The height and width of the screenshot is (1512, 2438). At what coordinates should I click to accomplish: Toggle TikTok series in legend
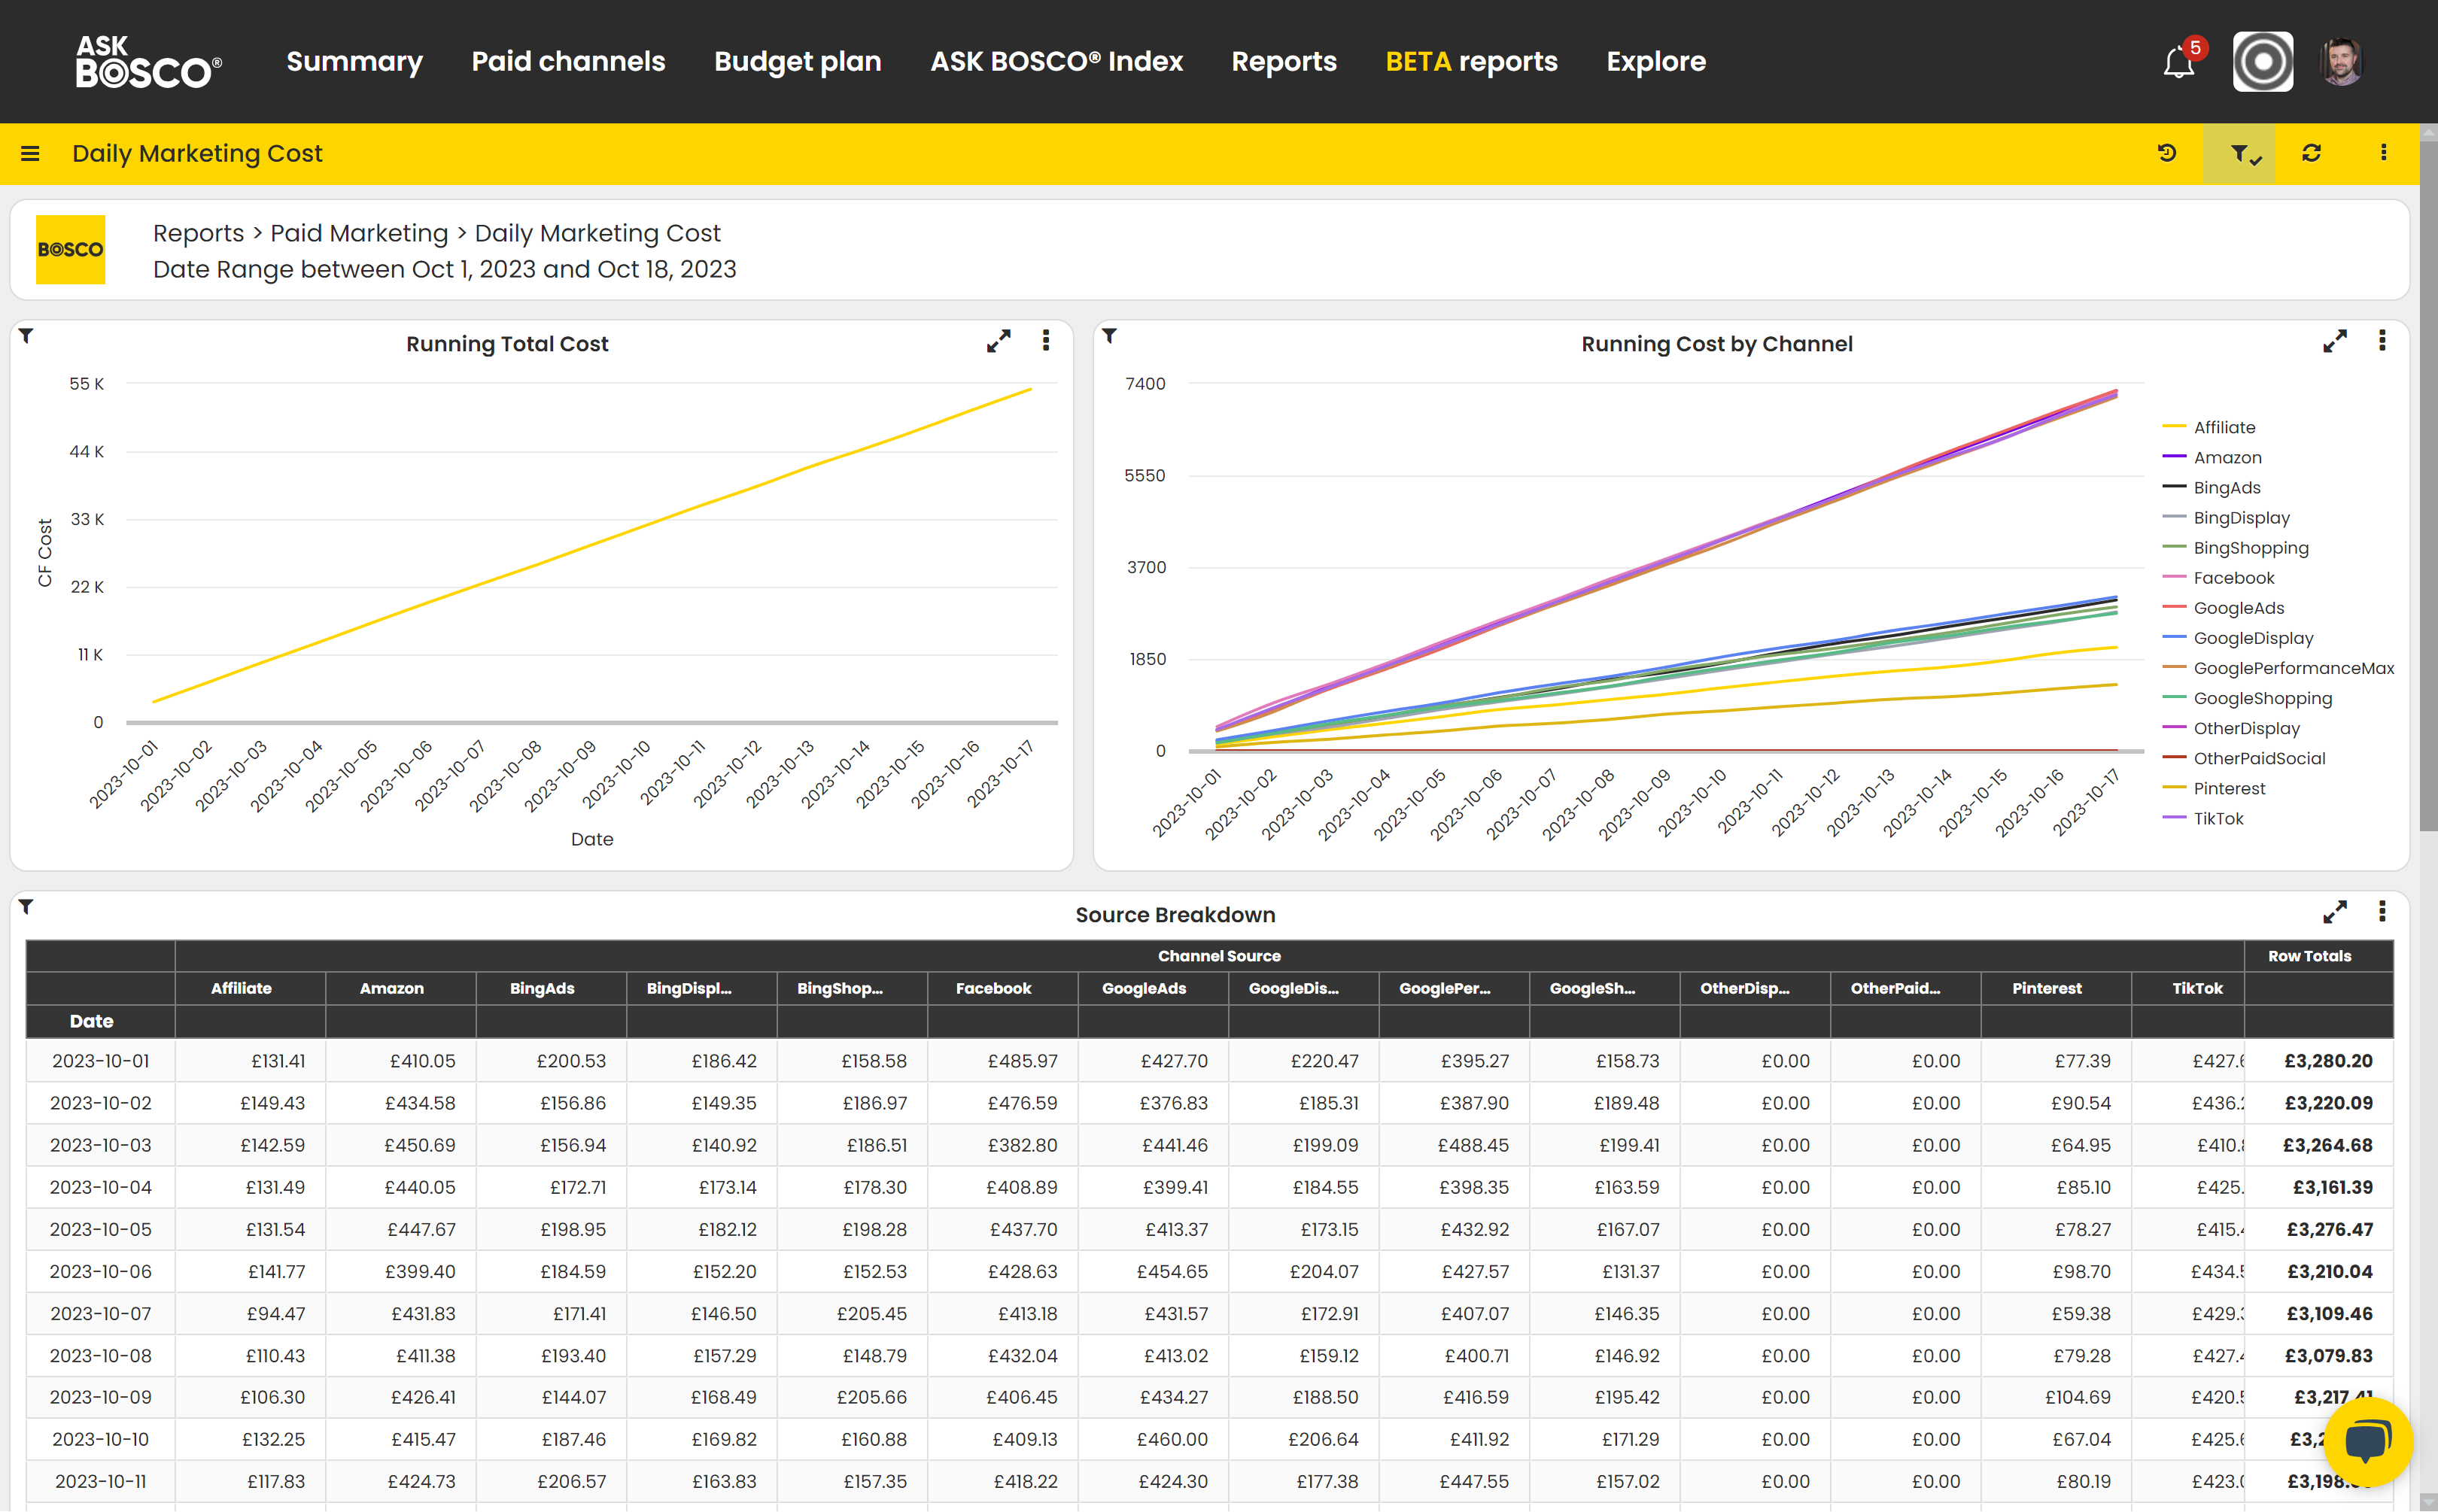2218,818
